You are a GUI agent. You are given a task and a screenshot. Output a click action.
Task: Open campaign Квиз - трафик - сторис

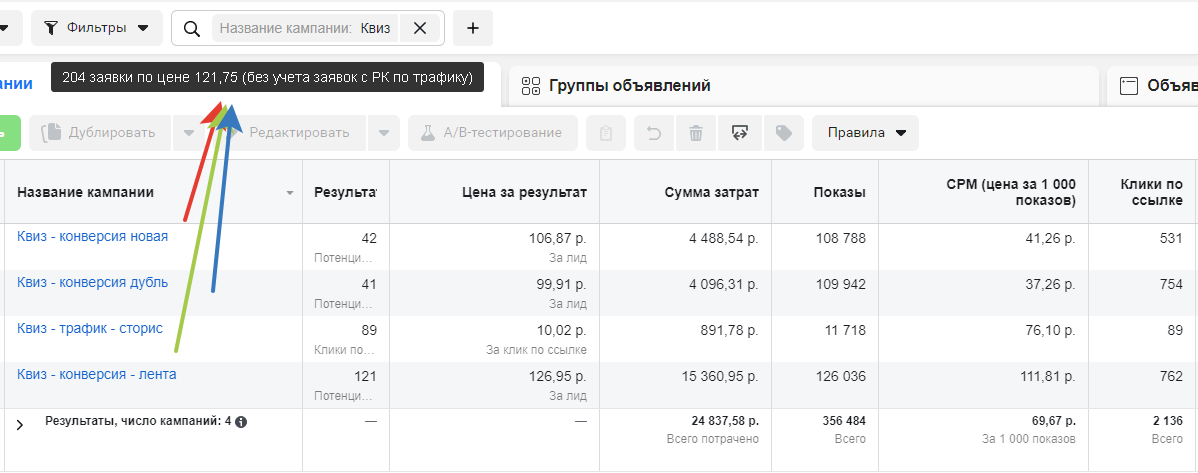tap(89, 328)
